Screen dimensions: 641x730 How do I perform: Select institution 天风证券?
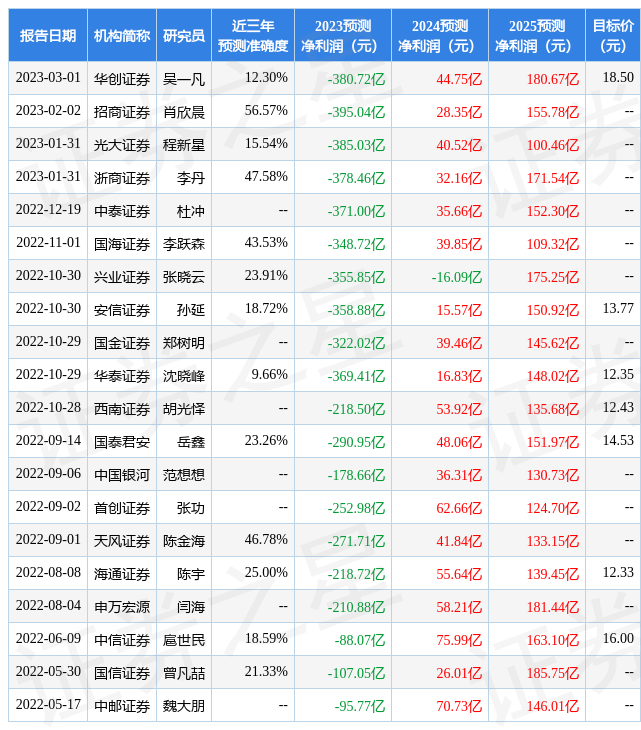pyautogui.click(x=121, y=541)
